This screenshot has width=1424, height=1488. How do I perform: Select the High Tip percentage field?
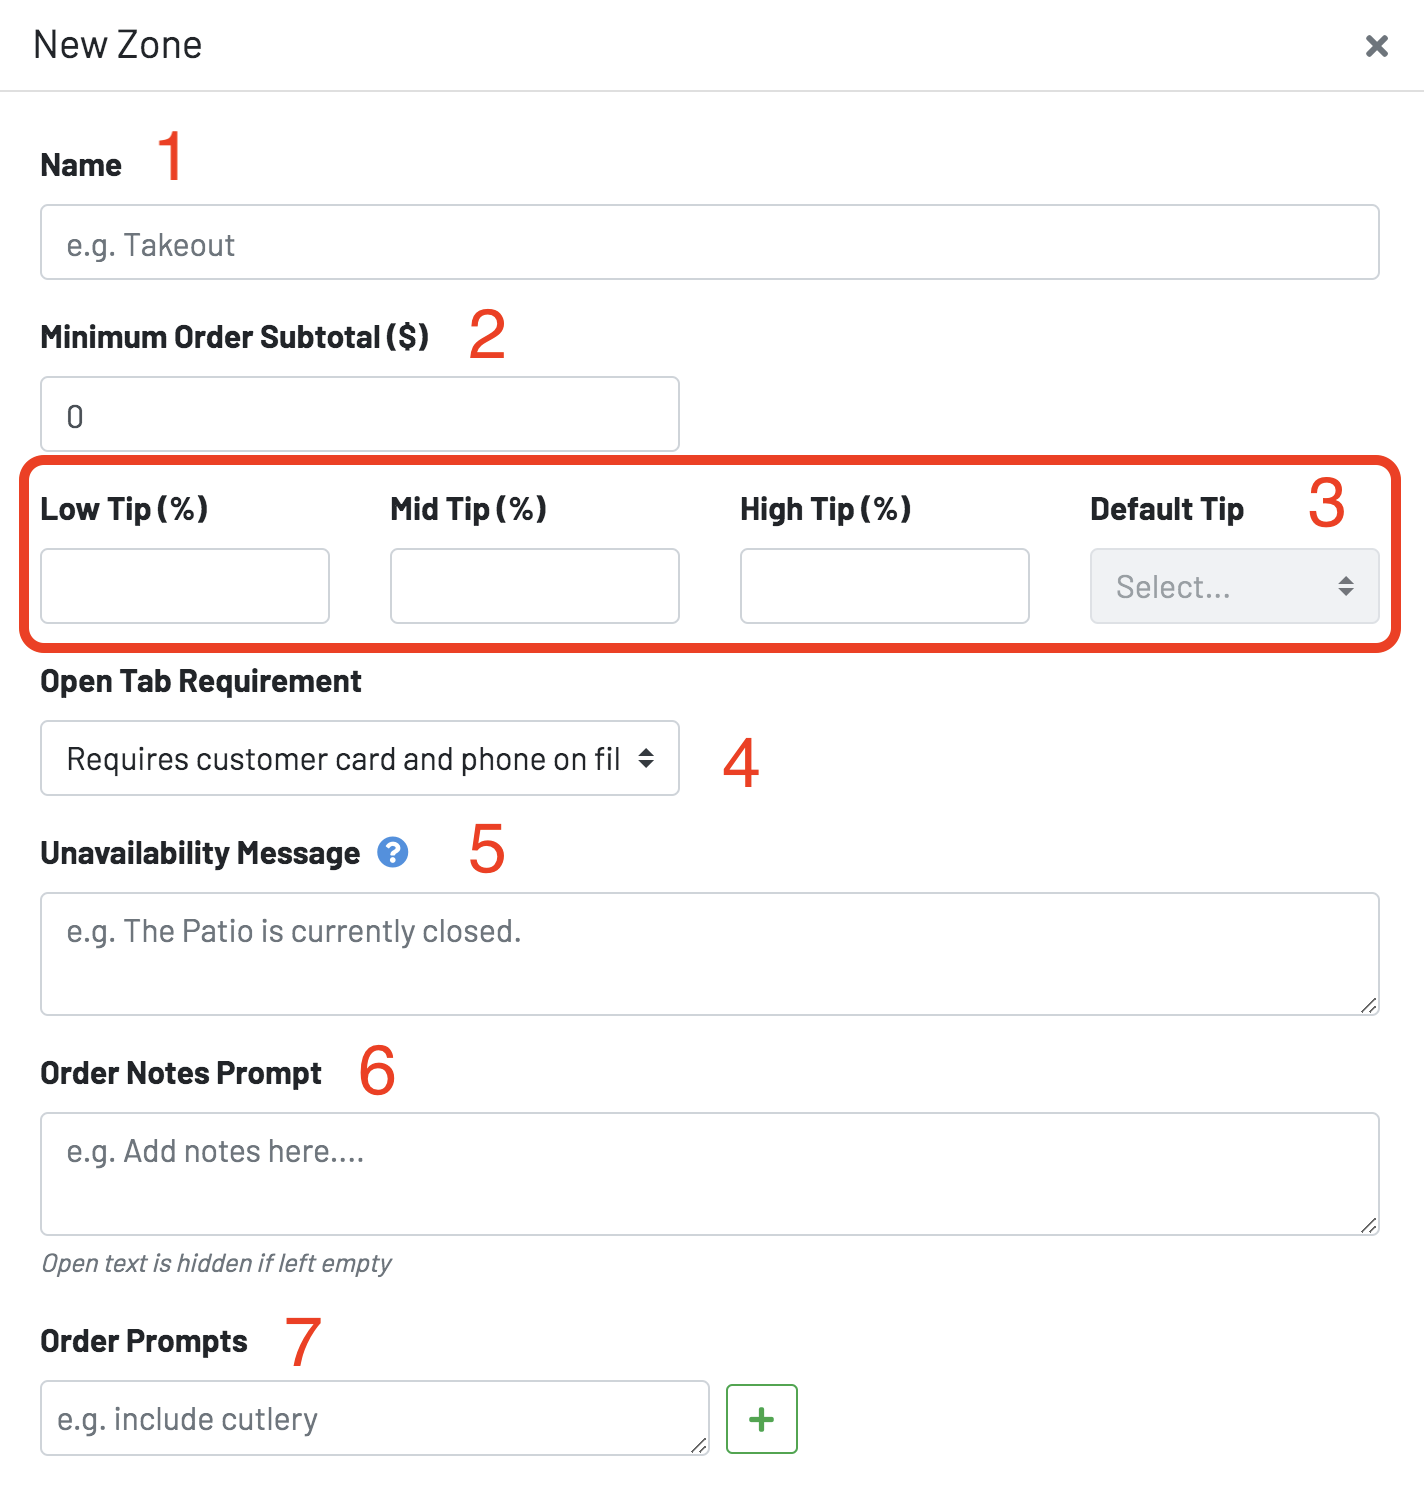click(885, 586)
